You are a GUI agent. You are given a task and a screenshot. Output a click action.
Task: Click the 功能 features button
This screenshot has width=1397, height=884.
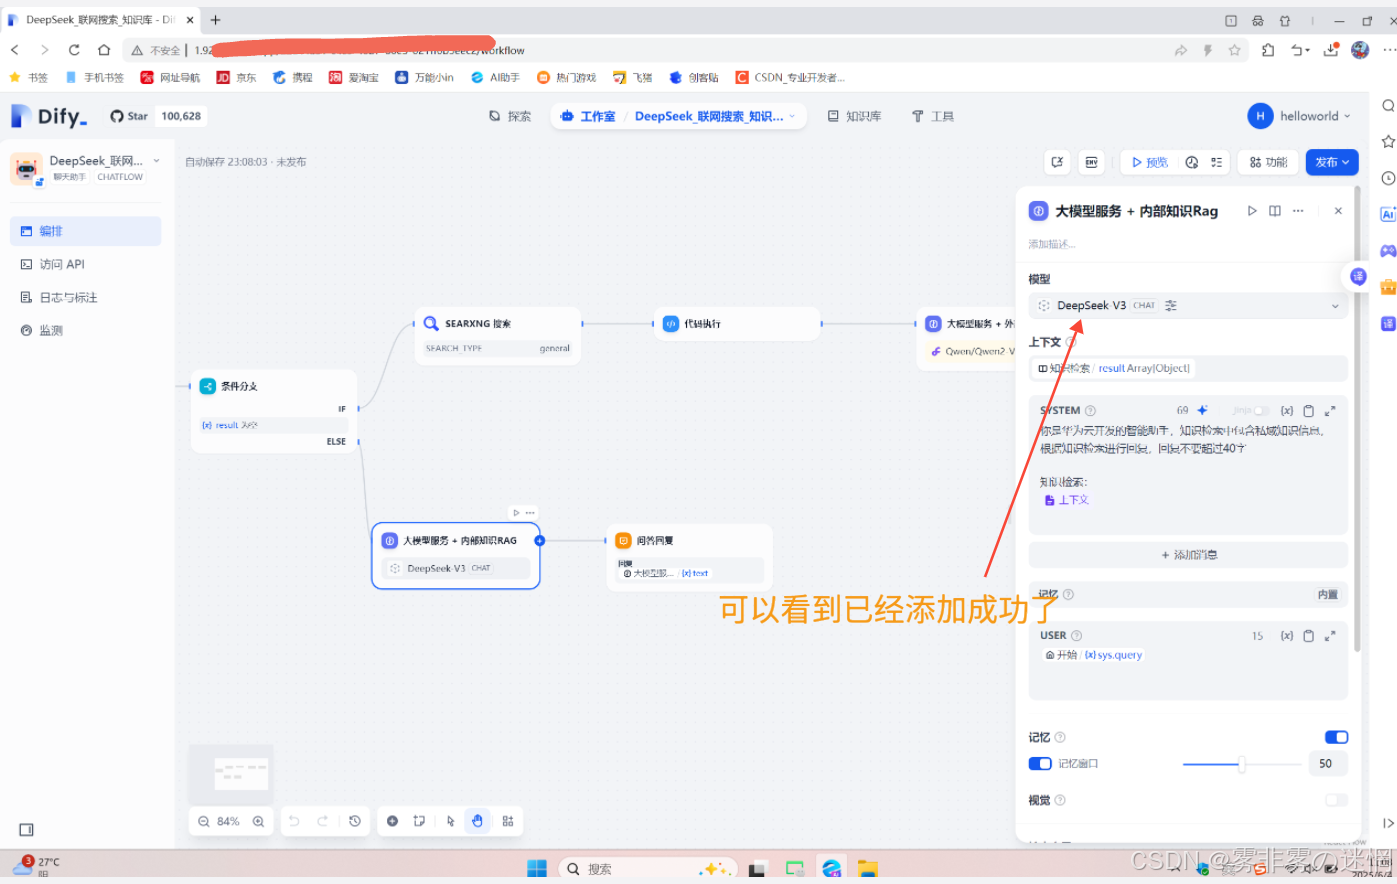pos(1268,162)
